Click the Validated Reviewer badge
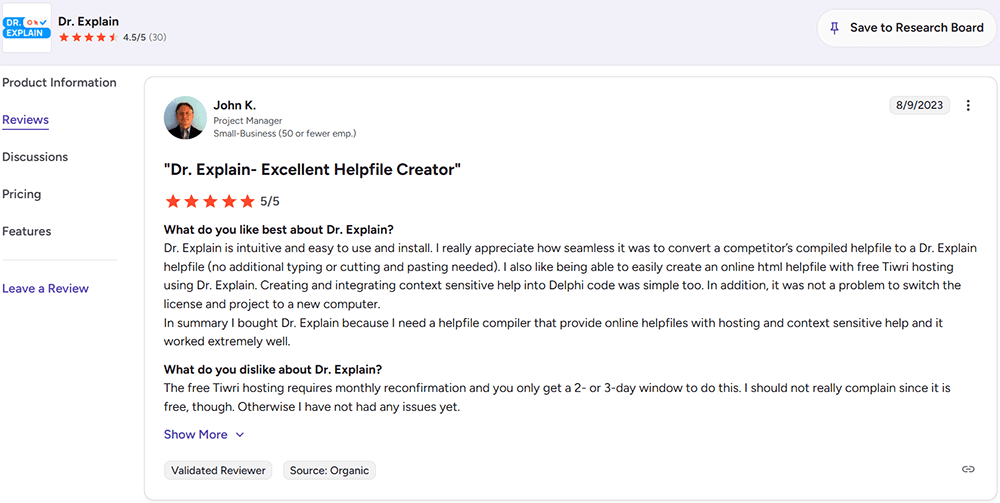 pyautogui.click(x=218, y=470)
